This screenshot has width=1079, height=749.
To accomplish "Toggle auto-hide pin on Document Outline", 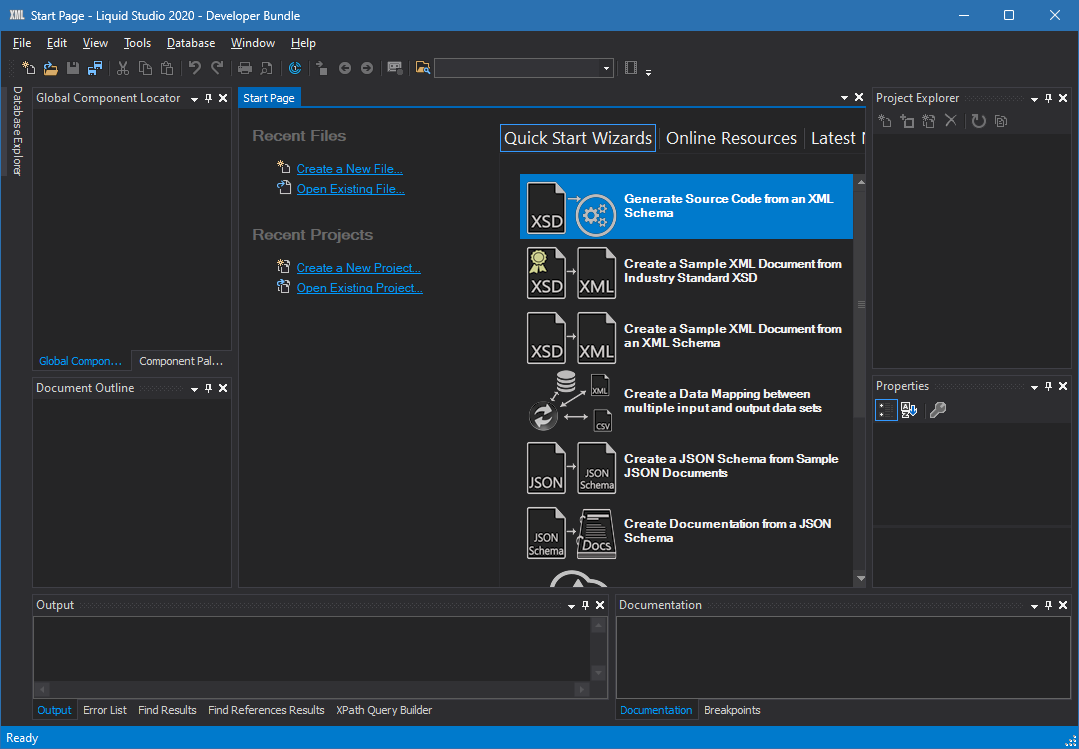I will (x=209, y=388).
